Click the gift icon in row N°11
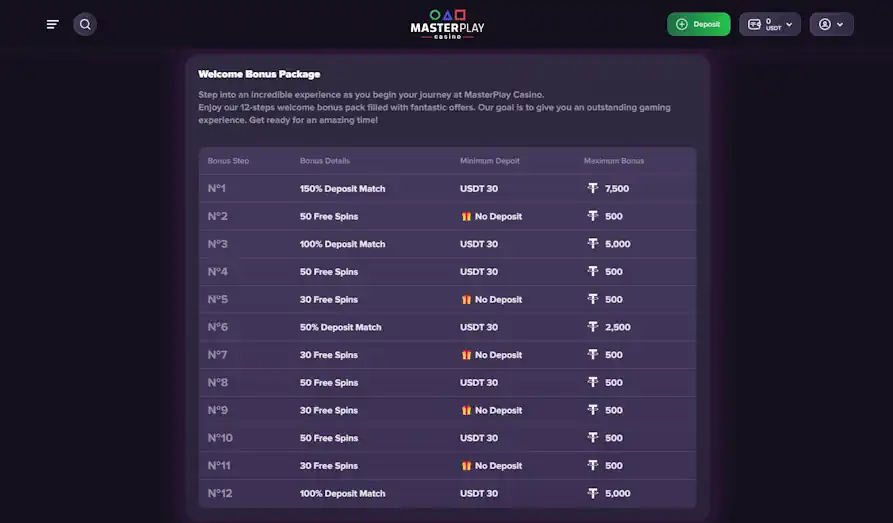Screen dimensions: 893x523 (466, 466)
